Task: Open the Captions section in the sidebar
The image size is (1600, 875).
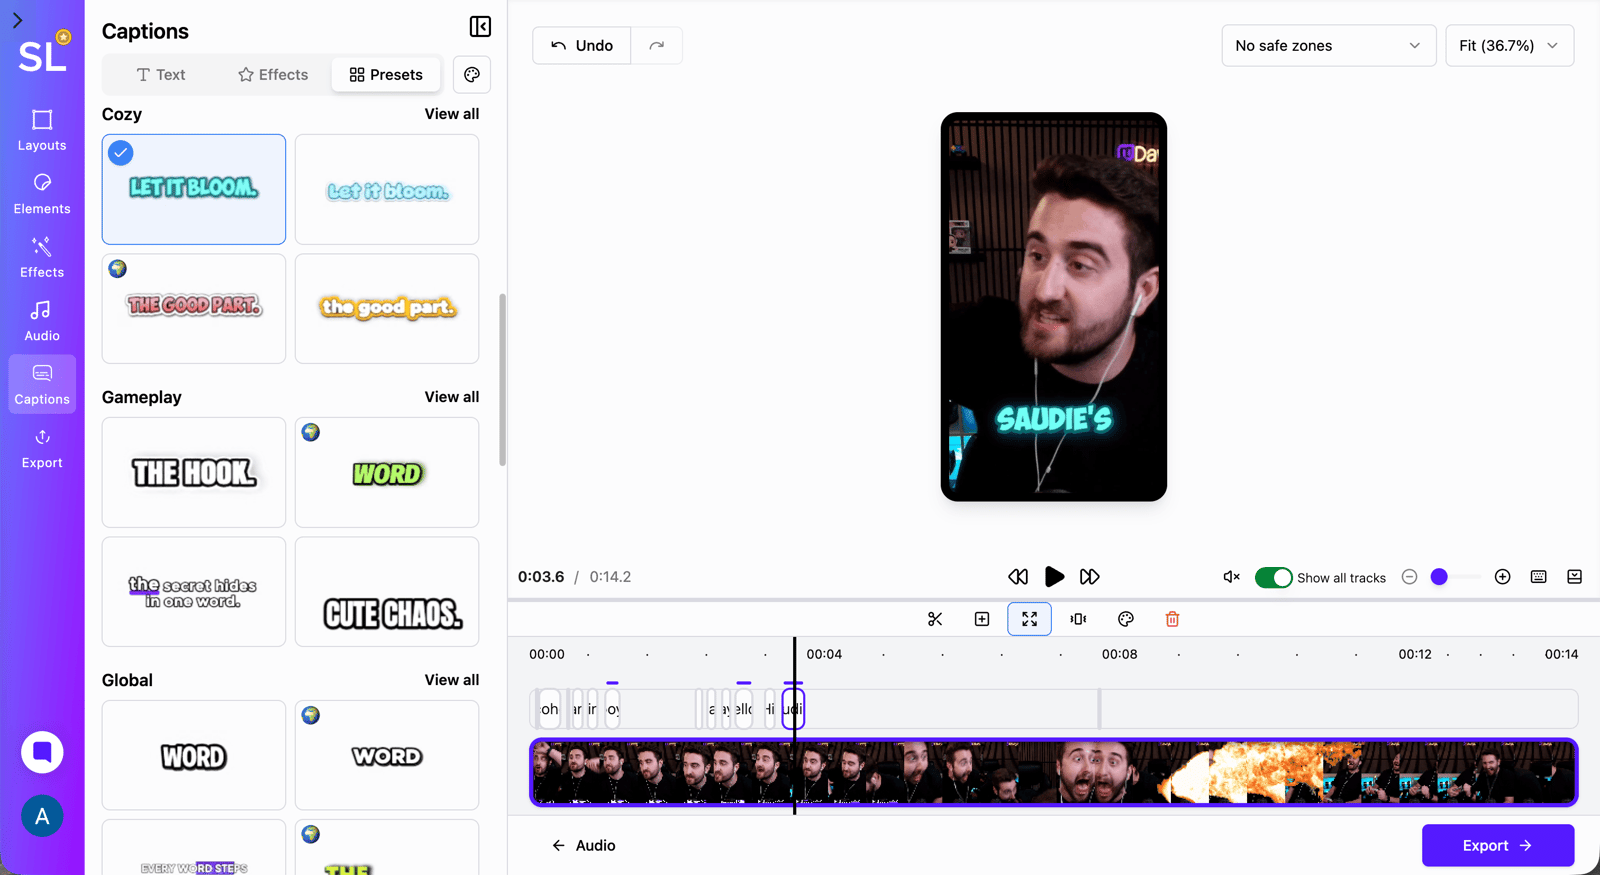Action: 42,384
